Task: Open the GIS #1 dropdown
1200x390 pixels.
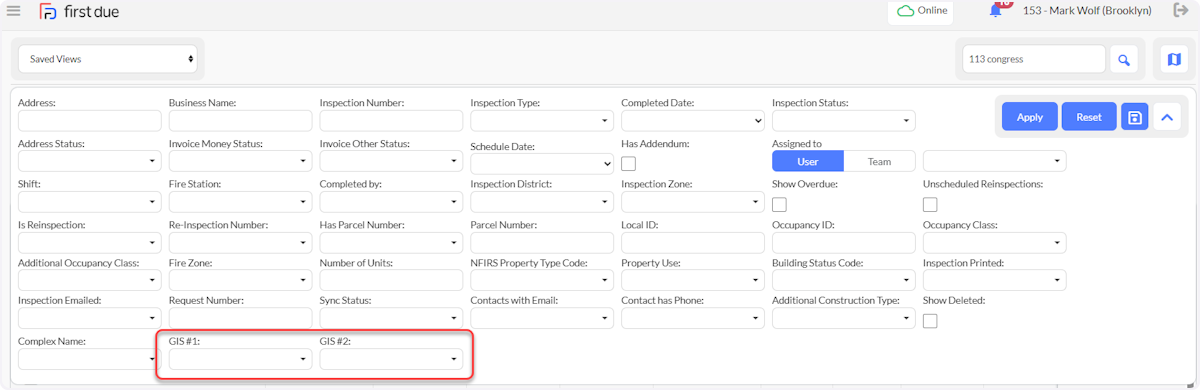Action: [240, 359]
